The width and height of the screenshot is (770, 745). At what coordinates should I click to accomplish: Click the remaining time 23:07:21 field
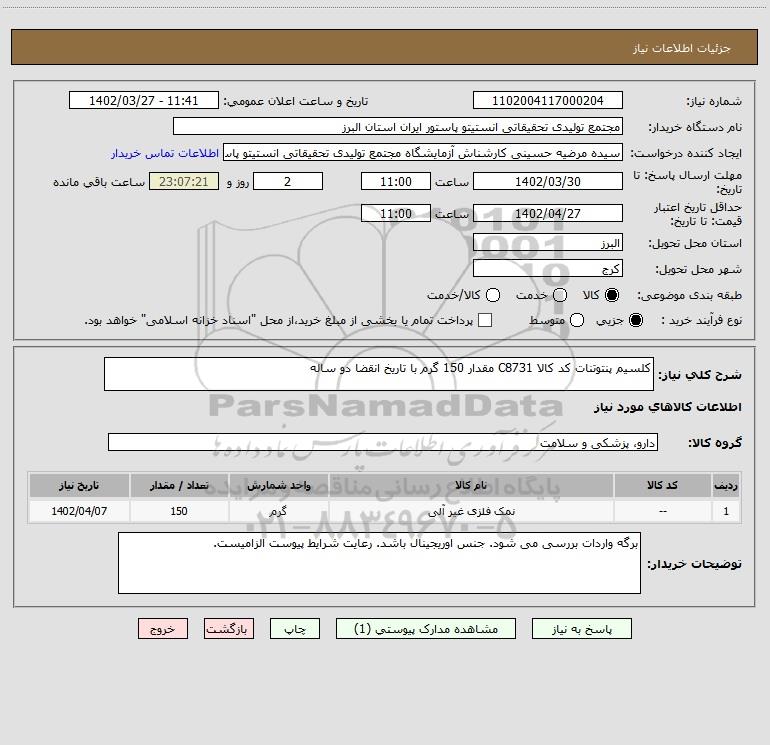tap(184, 182)
